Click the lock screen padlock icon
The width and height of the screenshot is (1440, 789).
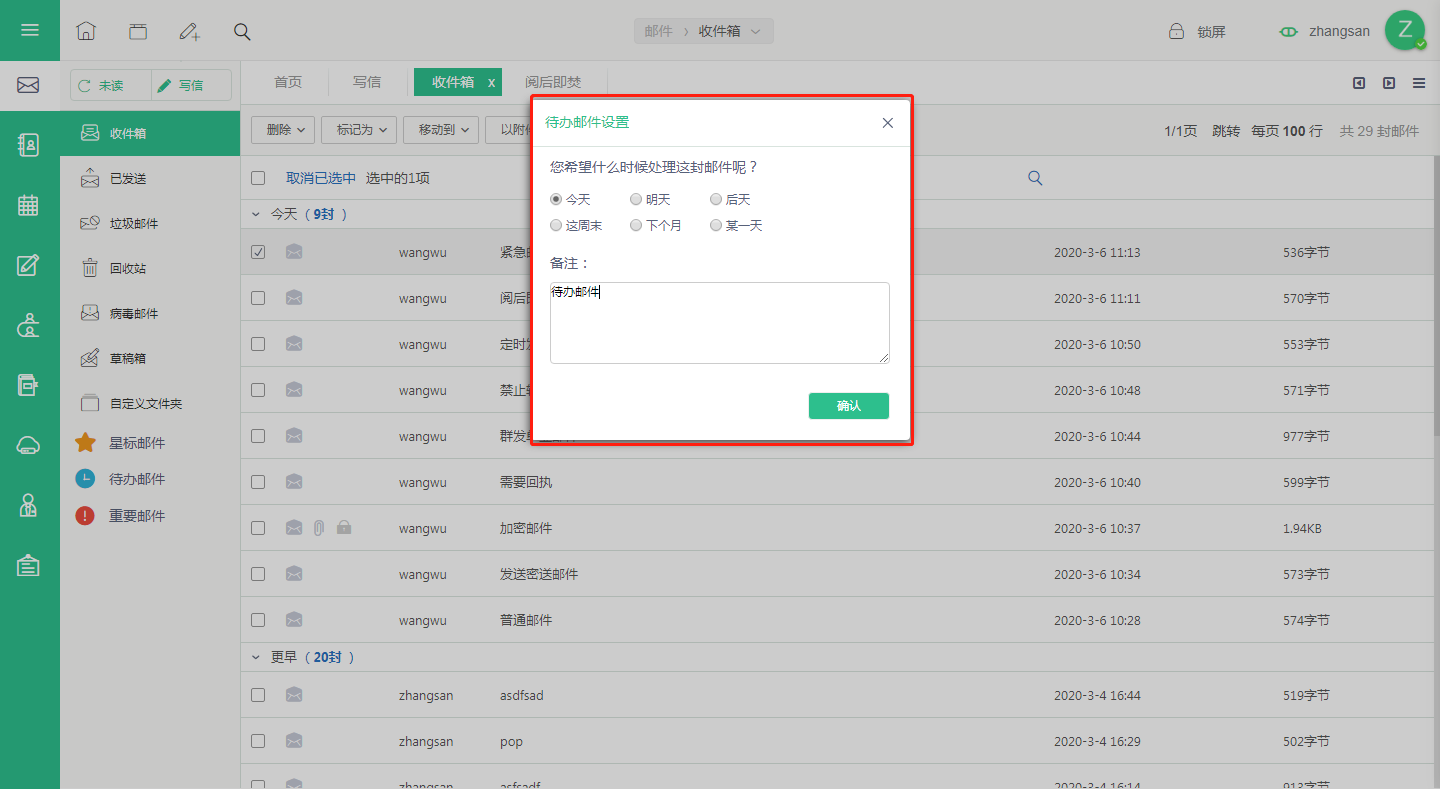1177,31
